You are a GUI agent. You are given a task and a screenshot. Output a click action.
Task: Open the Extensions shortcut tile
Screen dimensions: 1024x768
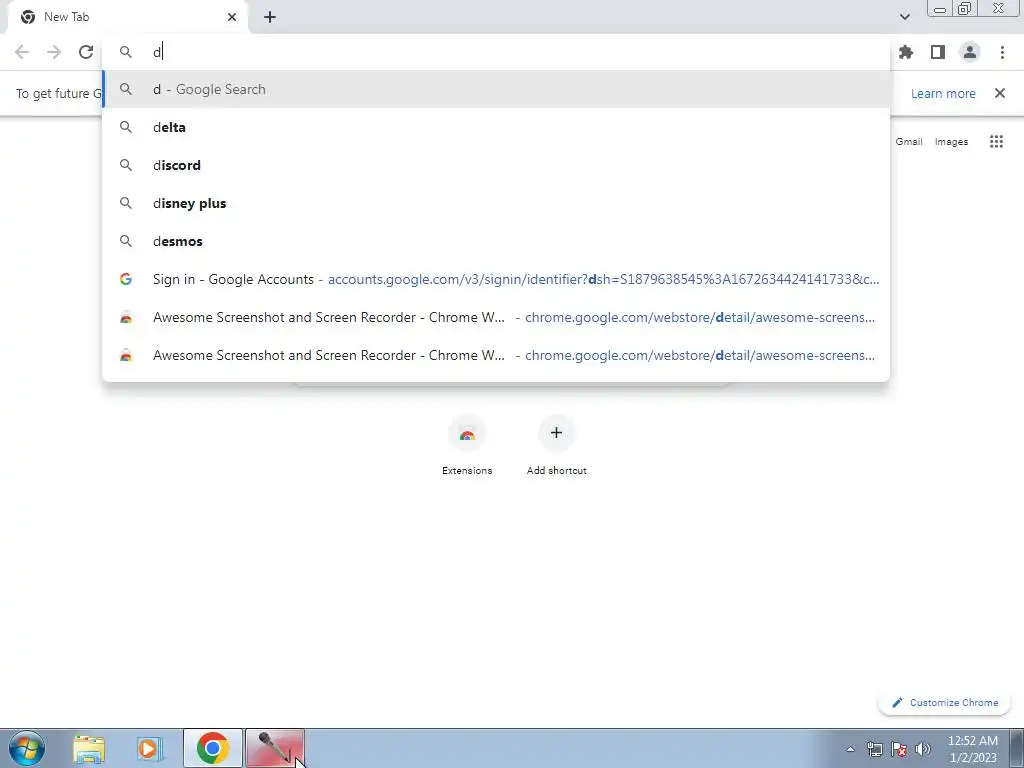point(467,445)
